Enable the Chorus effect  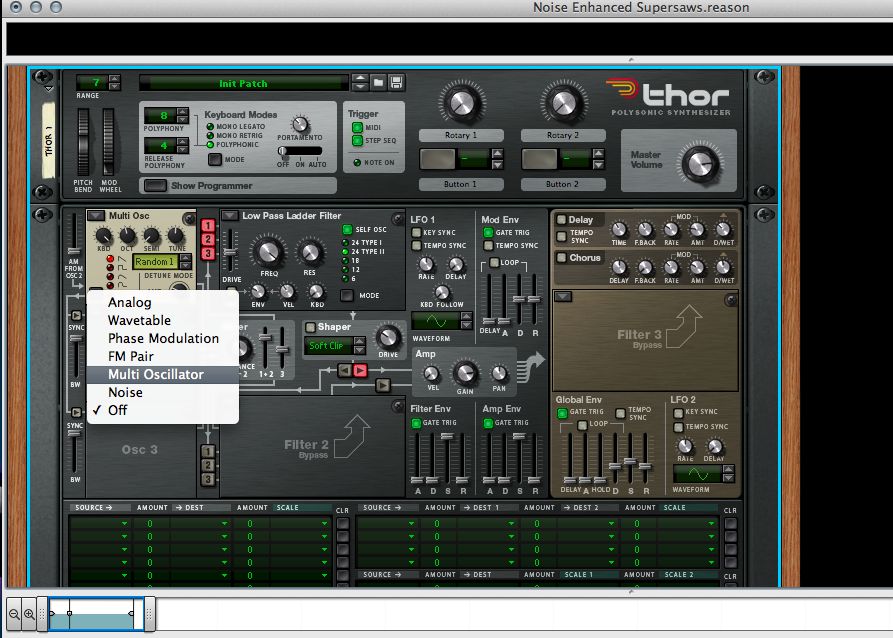pyautogui.click(x=562, y=257)
